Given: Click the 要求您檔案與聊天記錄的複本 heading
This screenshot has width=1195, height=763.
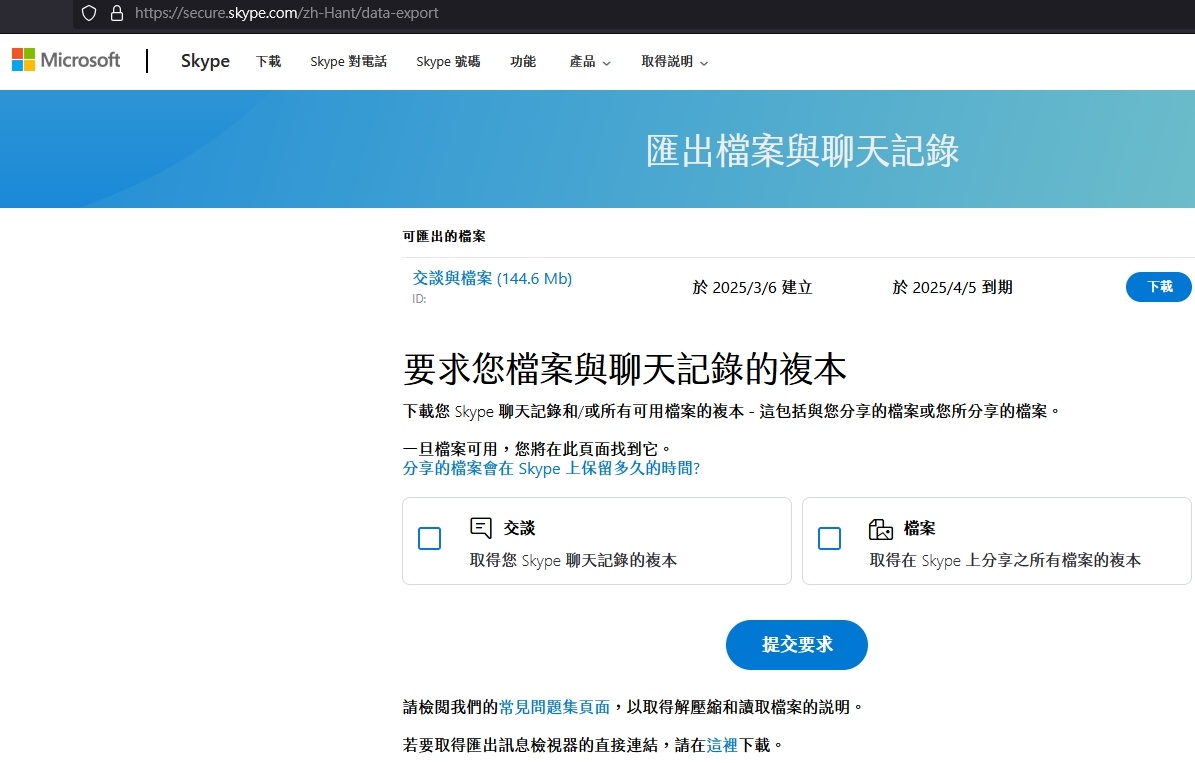Looking at the screenshot, I should pyautogui.click(x=624, y=369).
